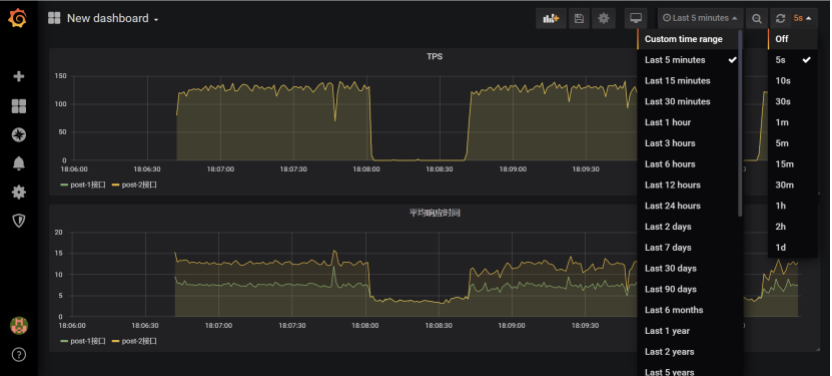Save the dashboard with floppy icon
This screenshot has height=376, width=832.
(x=579, y=19)
